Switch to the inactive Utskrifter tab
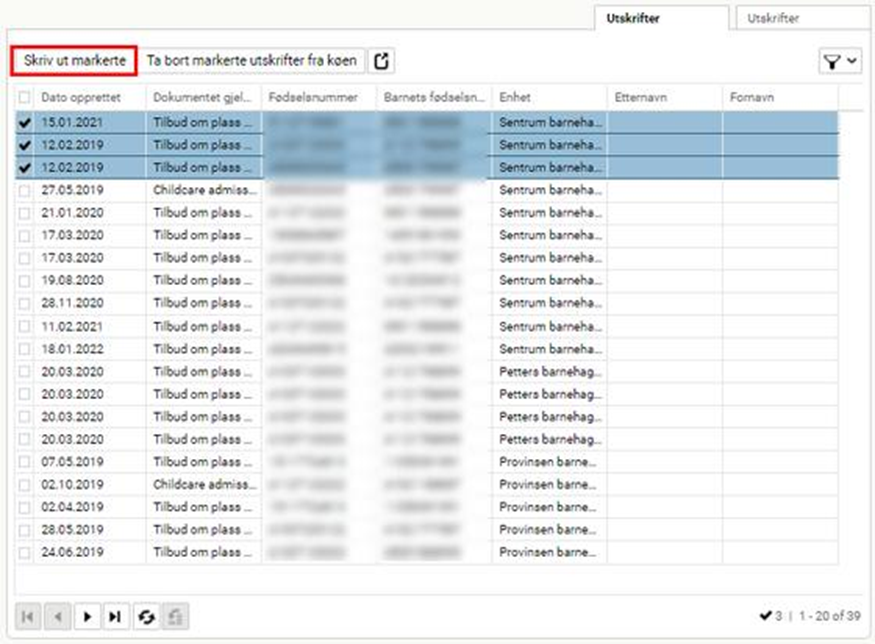The height and width of the screenshot is (644, 875). pyautogui.click(x=802, y=18)
